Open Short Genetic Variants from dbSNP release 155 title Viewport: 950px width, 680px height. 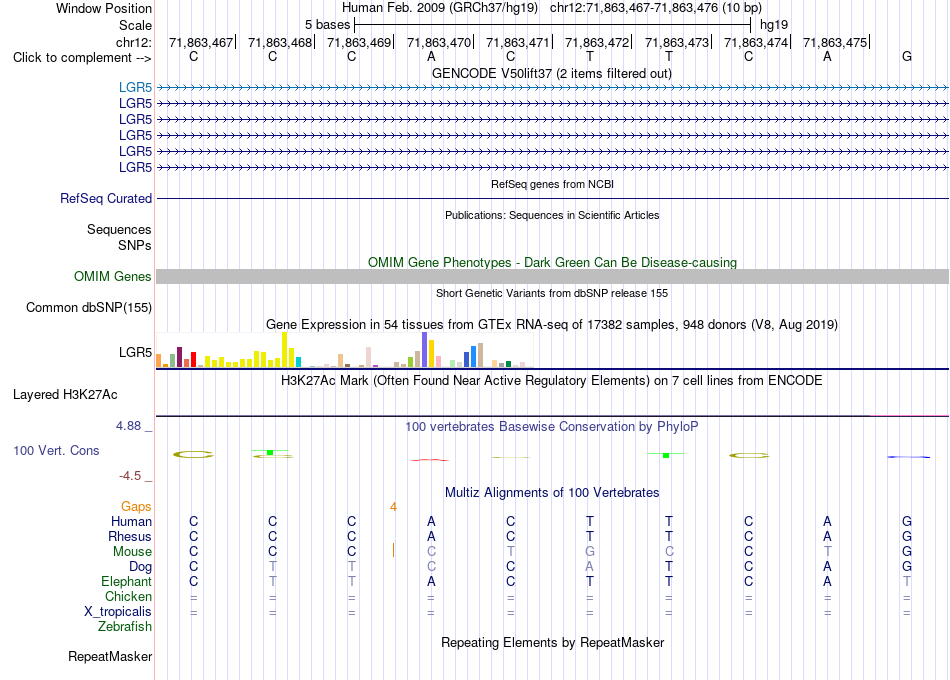click(552, 293)
